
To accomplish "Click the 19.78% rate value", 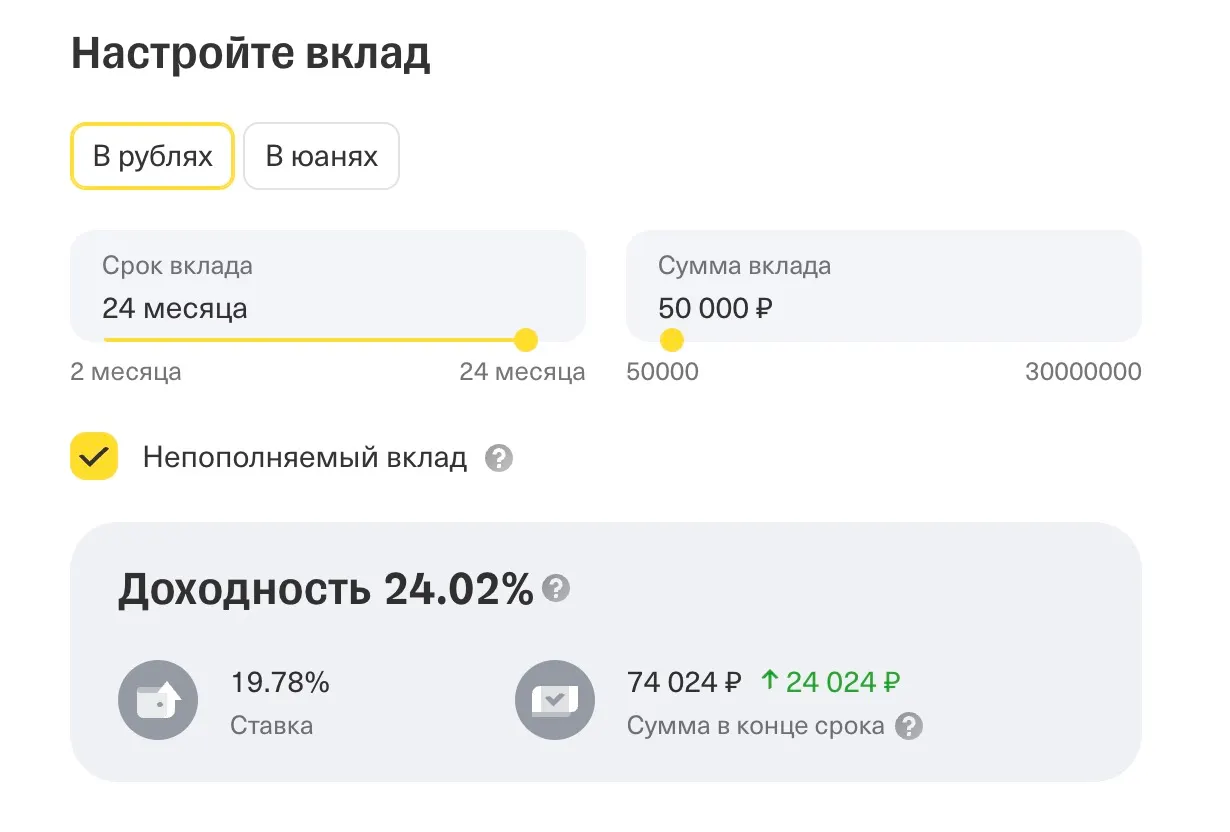I will pos(280,684).
